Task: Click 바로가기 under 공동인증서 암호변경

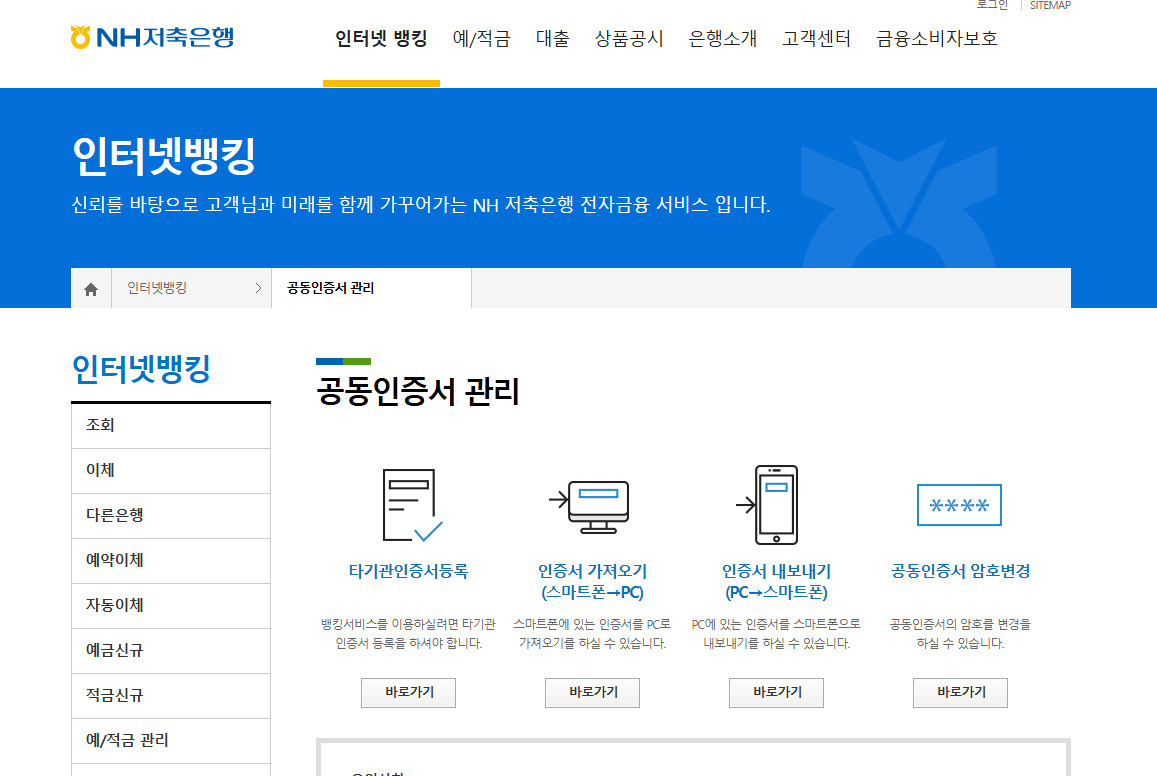Action: 960,693
